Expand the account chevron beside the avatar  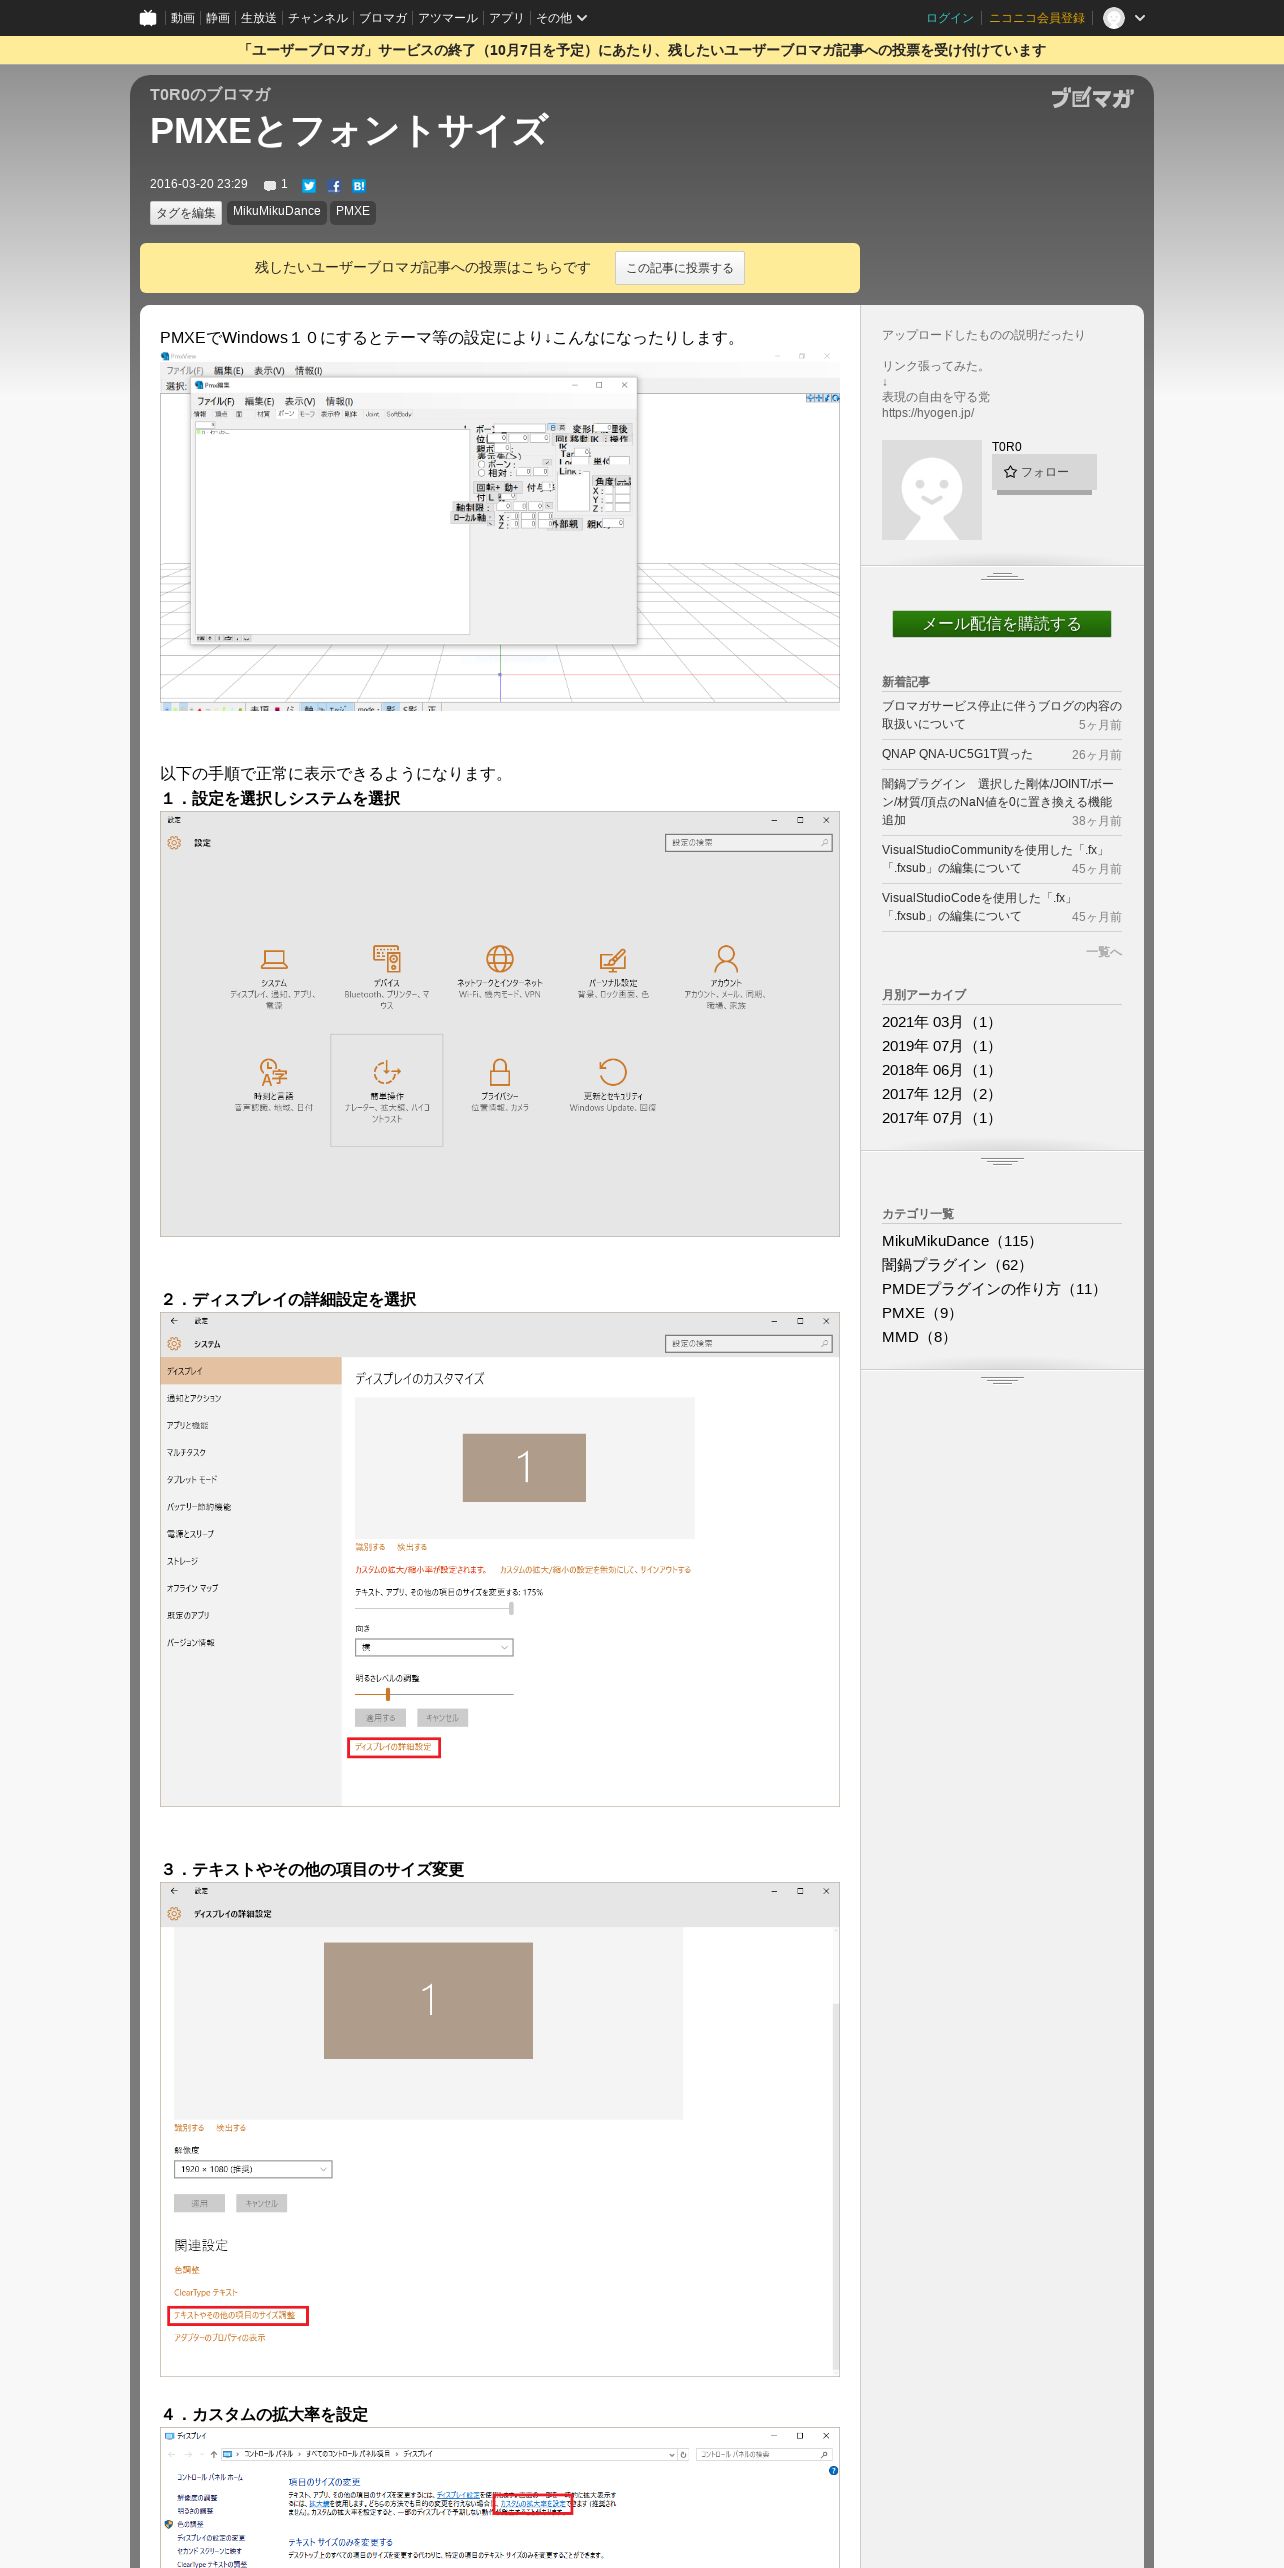1140,18
